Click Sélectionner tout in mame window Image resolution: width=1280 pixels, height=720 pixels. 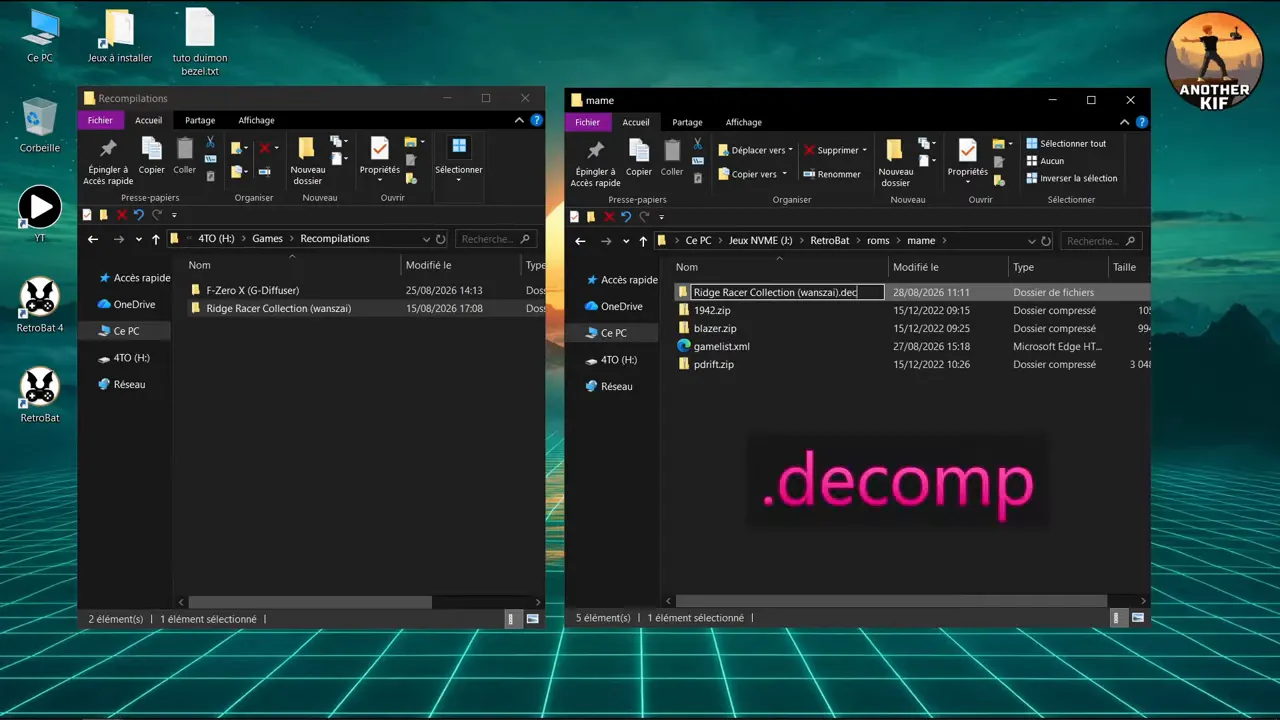point(1066,144)
